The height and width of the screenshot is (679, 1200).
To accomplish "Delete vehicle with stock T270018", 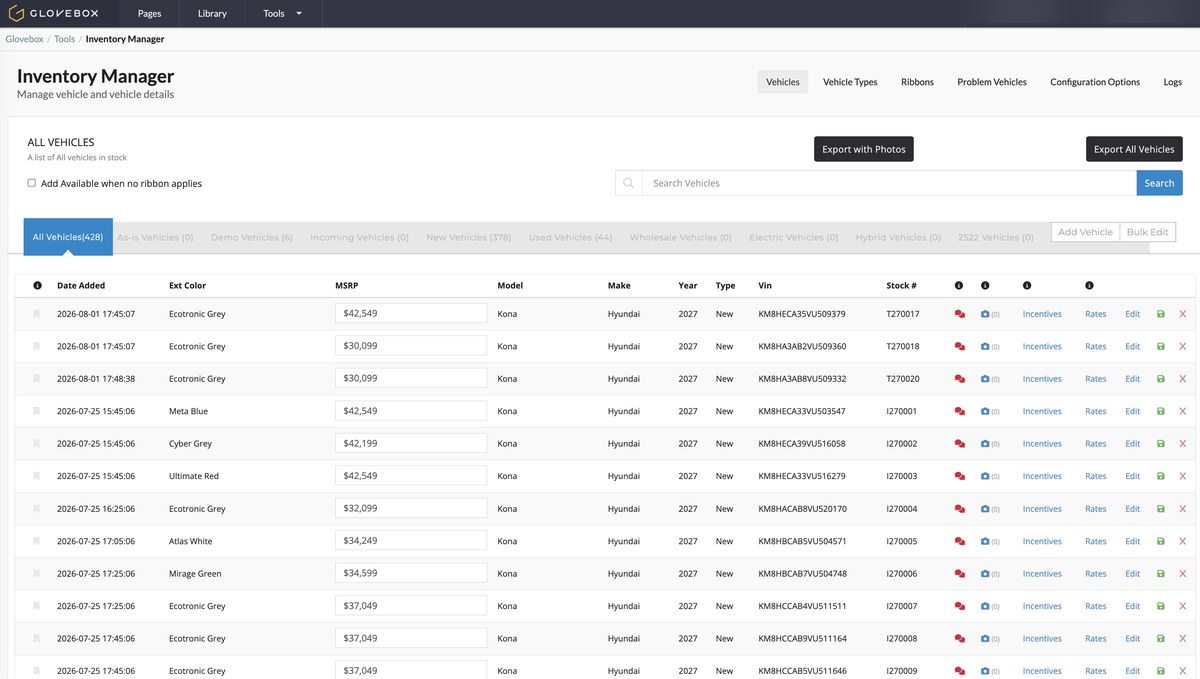I will point(1183,346).
